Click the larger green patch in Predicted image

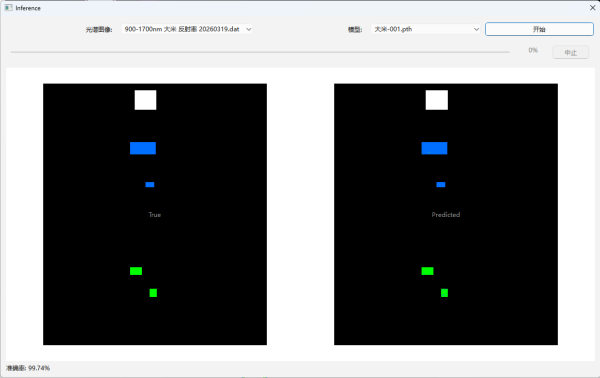427,271
